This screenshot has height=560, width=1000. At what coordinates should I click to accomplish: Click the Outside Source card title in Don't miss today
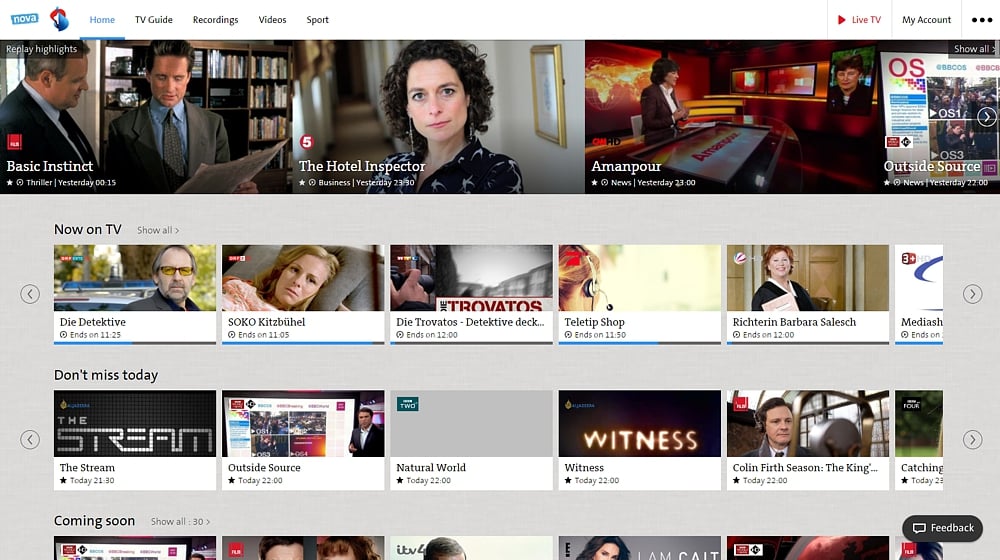point(264,468)
